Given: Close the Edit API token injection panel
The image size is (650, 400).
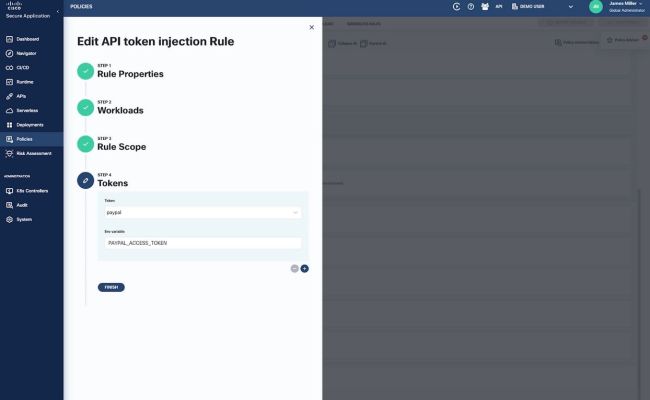Looking at the screenshot, I should click(x=311, y=27).
